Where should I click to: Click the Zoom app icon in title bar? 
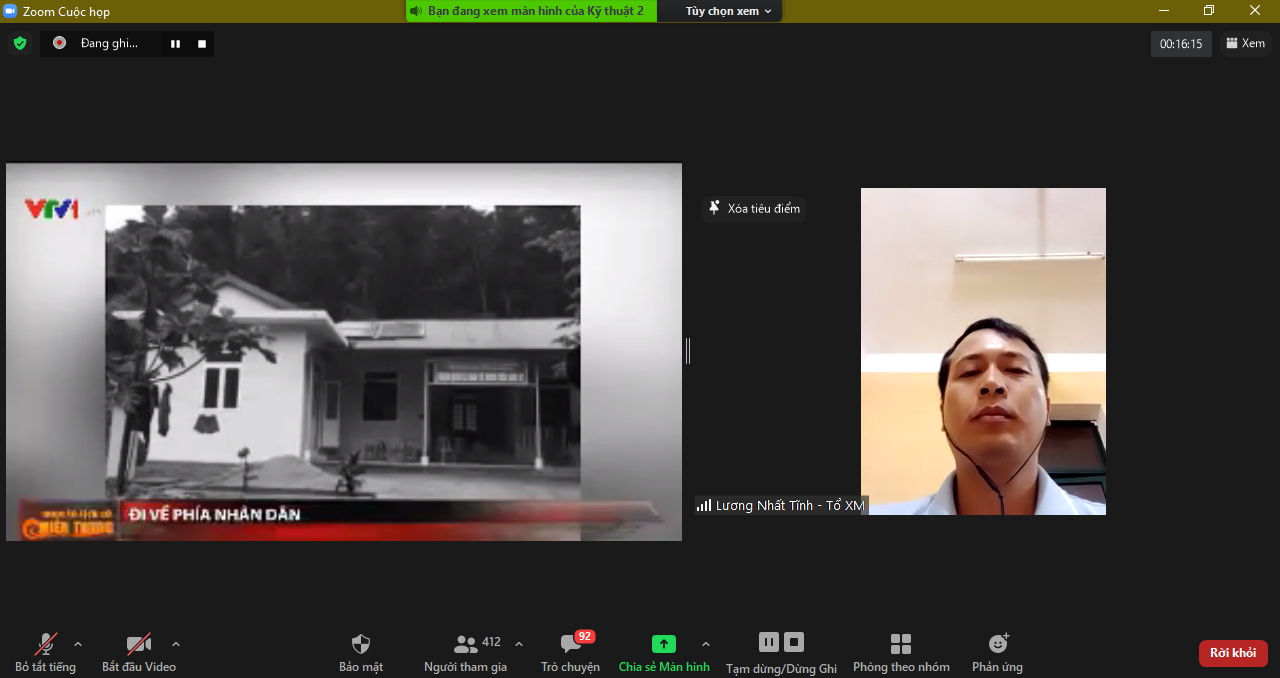tap(11, 11)
